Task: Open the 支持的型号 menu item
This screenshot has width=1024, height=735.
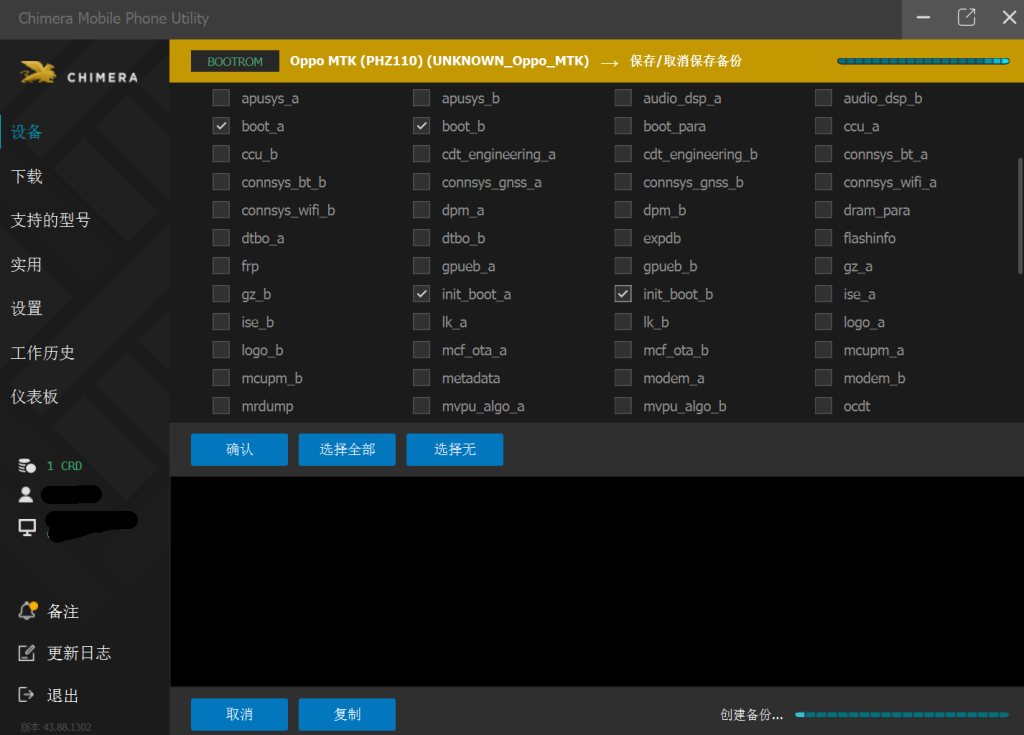Action: coord(50,220)
